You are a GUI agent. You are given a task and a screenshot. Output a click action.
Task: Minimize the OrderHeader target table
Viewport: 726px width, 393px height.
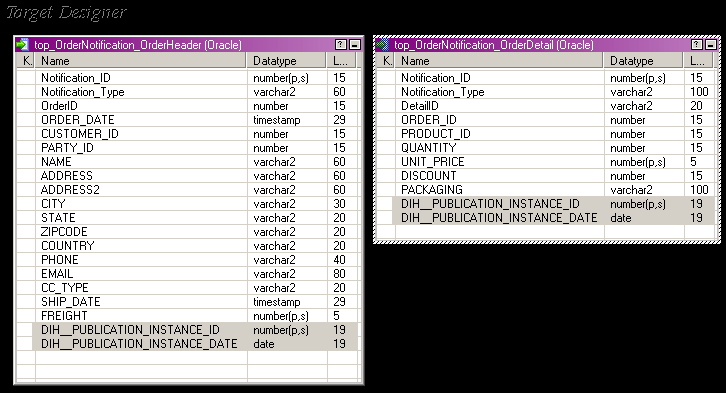(x=355, y=44)
